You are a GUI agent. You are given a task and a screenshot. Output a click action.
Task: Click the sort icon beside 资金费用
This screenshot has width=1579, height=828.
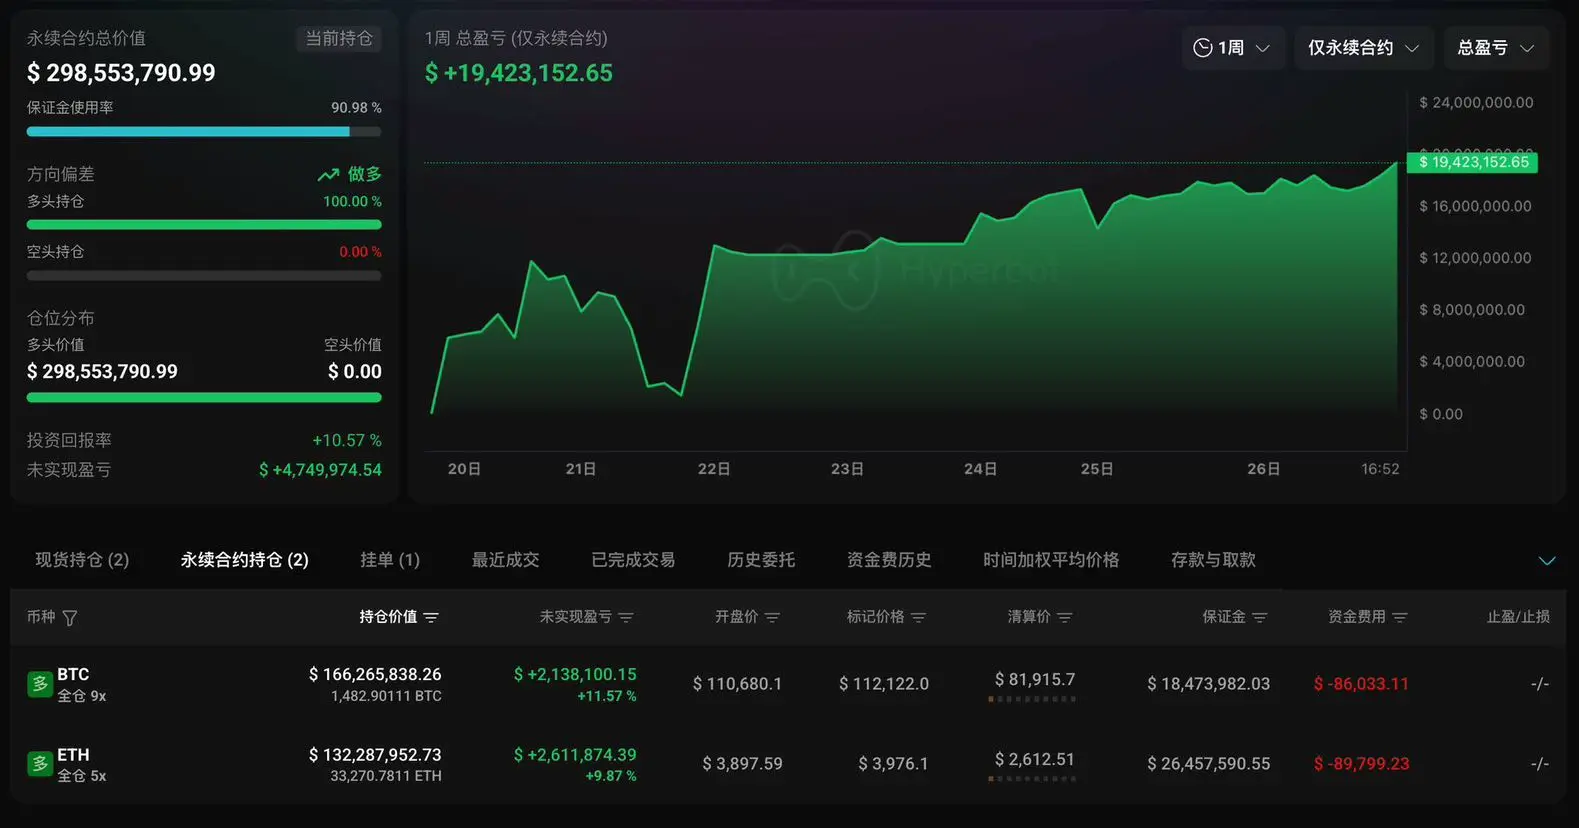(x=1400, y=618)
